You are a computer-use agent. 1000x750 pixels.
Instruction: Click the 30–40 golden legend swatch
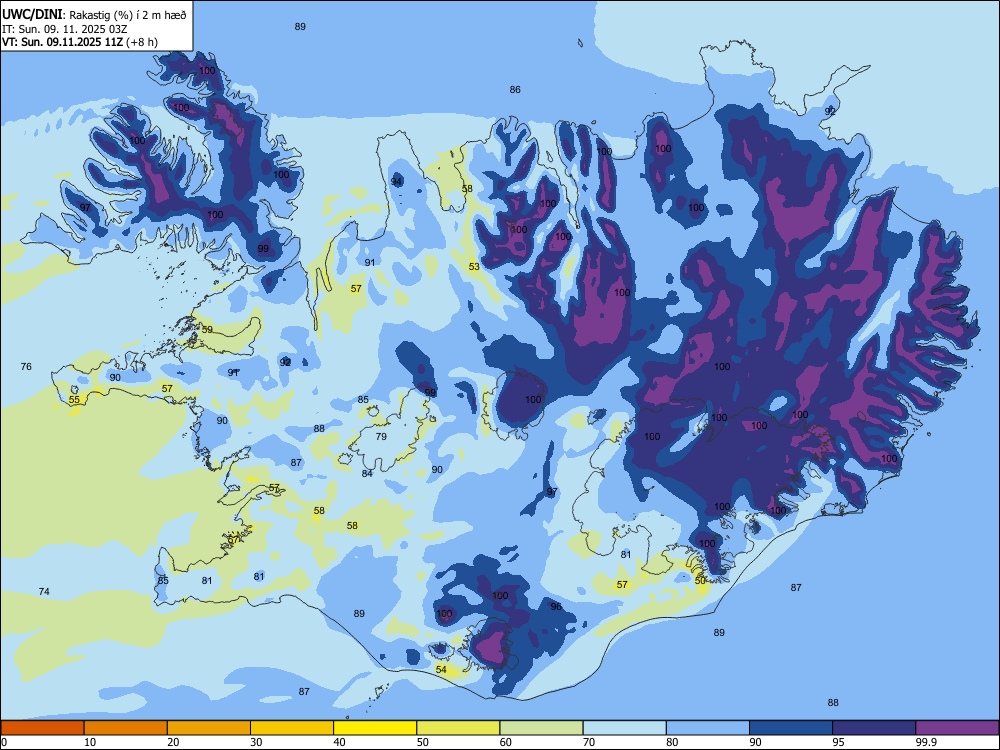[x=292, y=728]
